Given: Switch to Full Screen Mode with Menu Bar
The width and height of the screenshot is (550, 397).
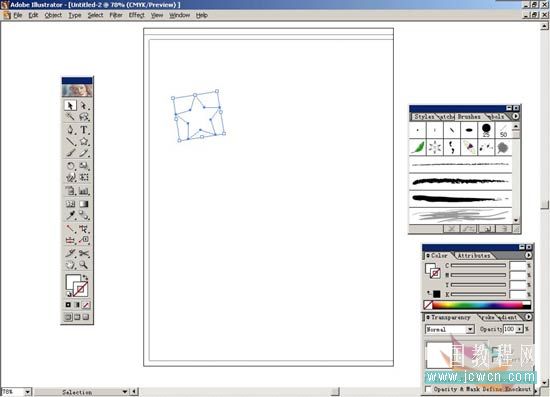Looking at the screenshot, I should click(x=77, y=317).
